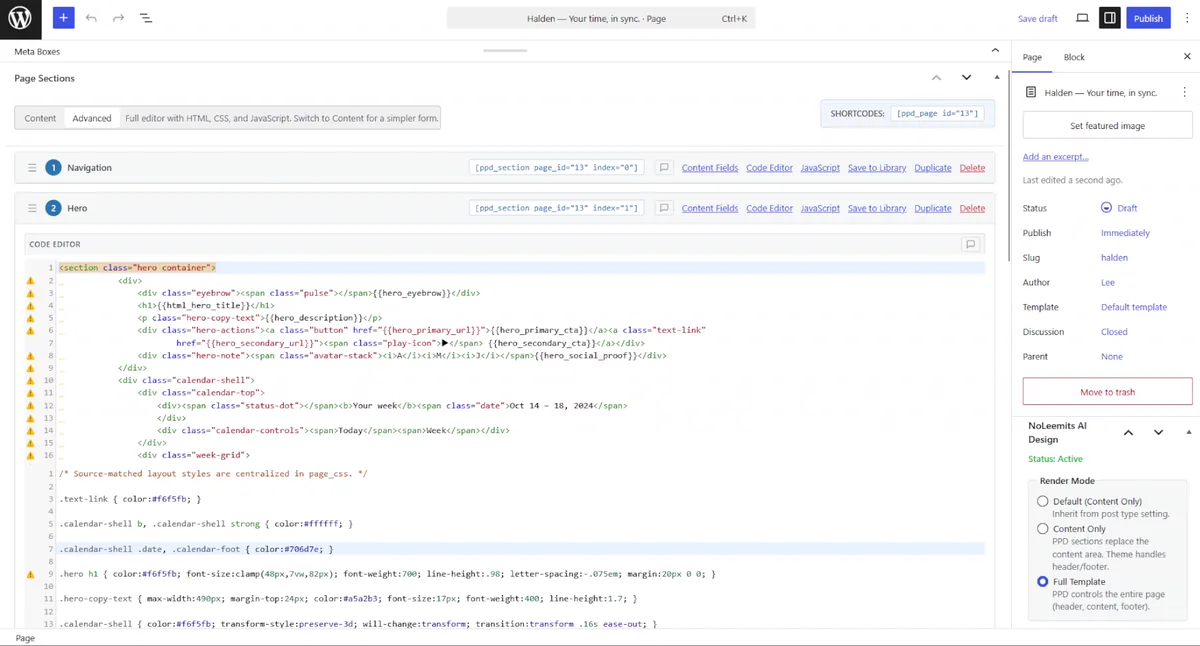
Task: Move Page Sections panel up
Action: pyautogui.click(x=936, y=78)
